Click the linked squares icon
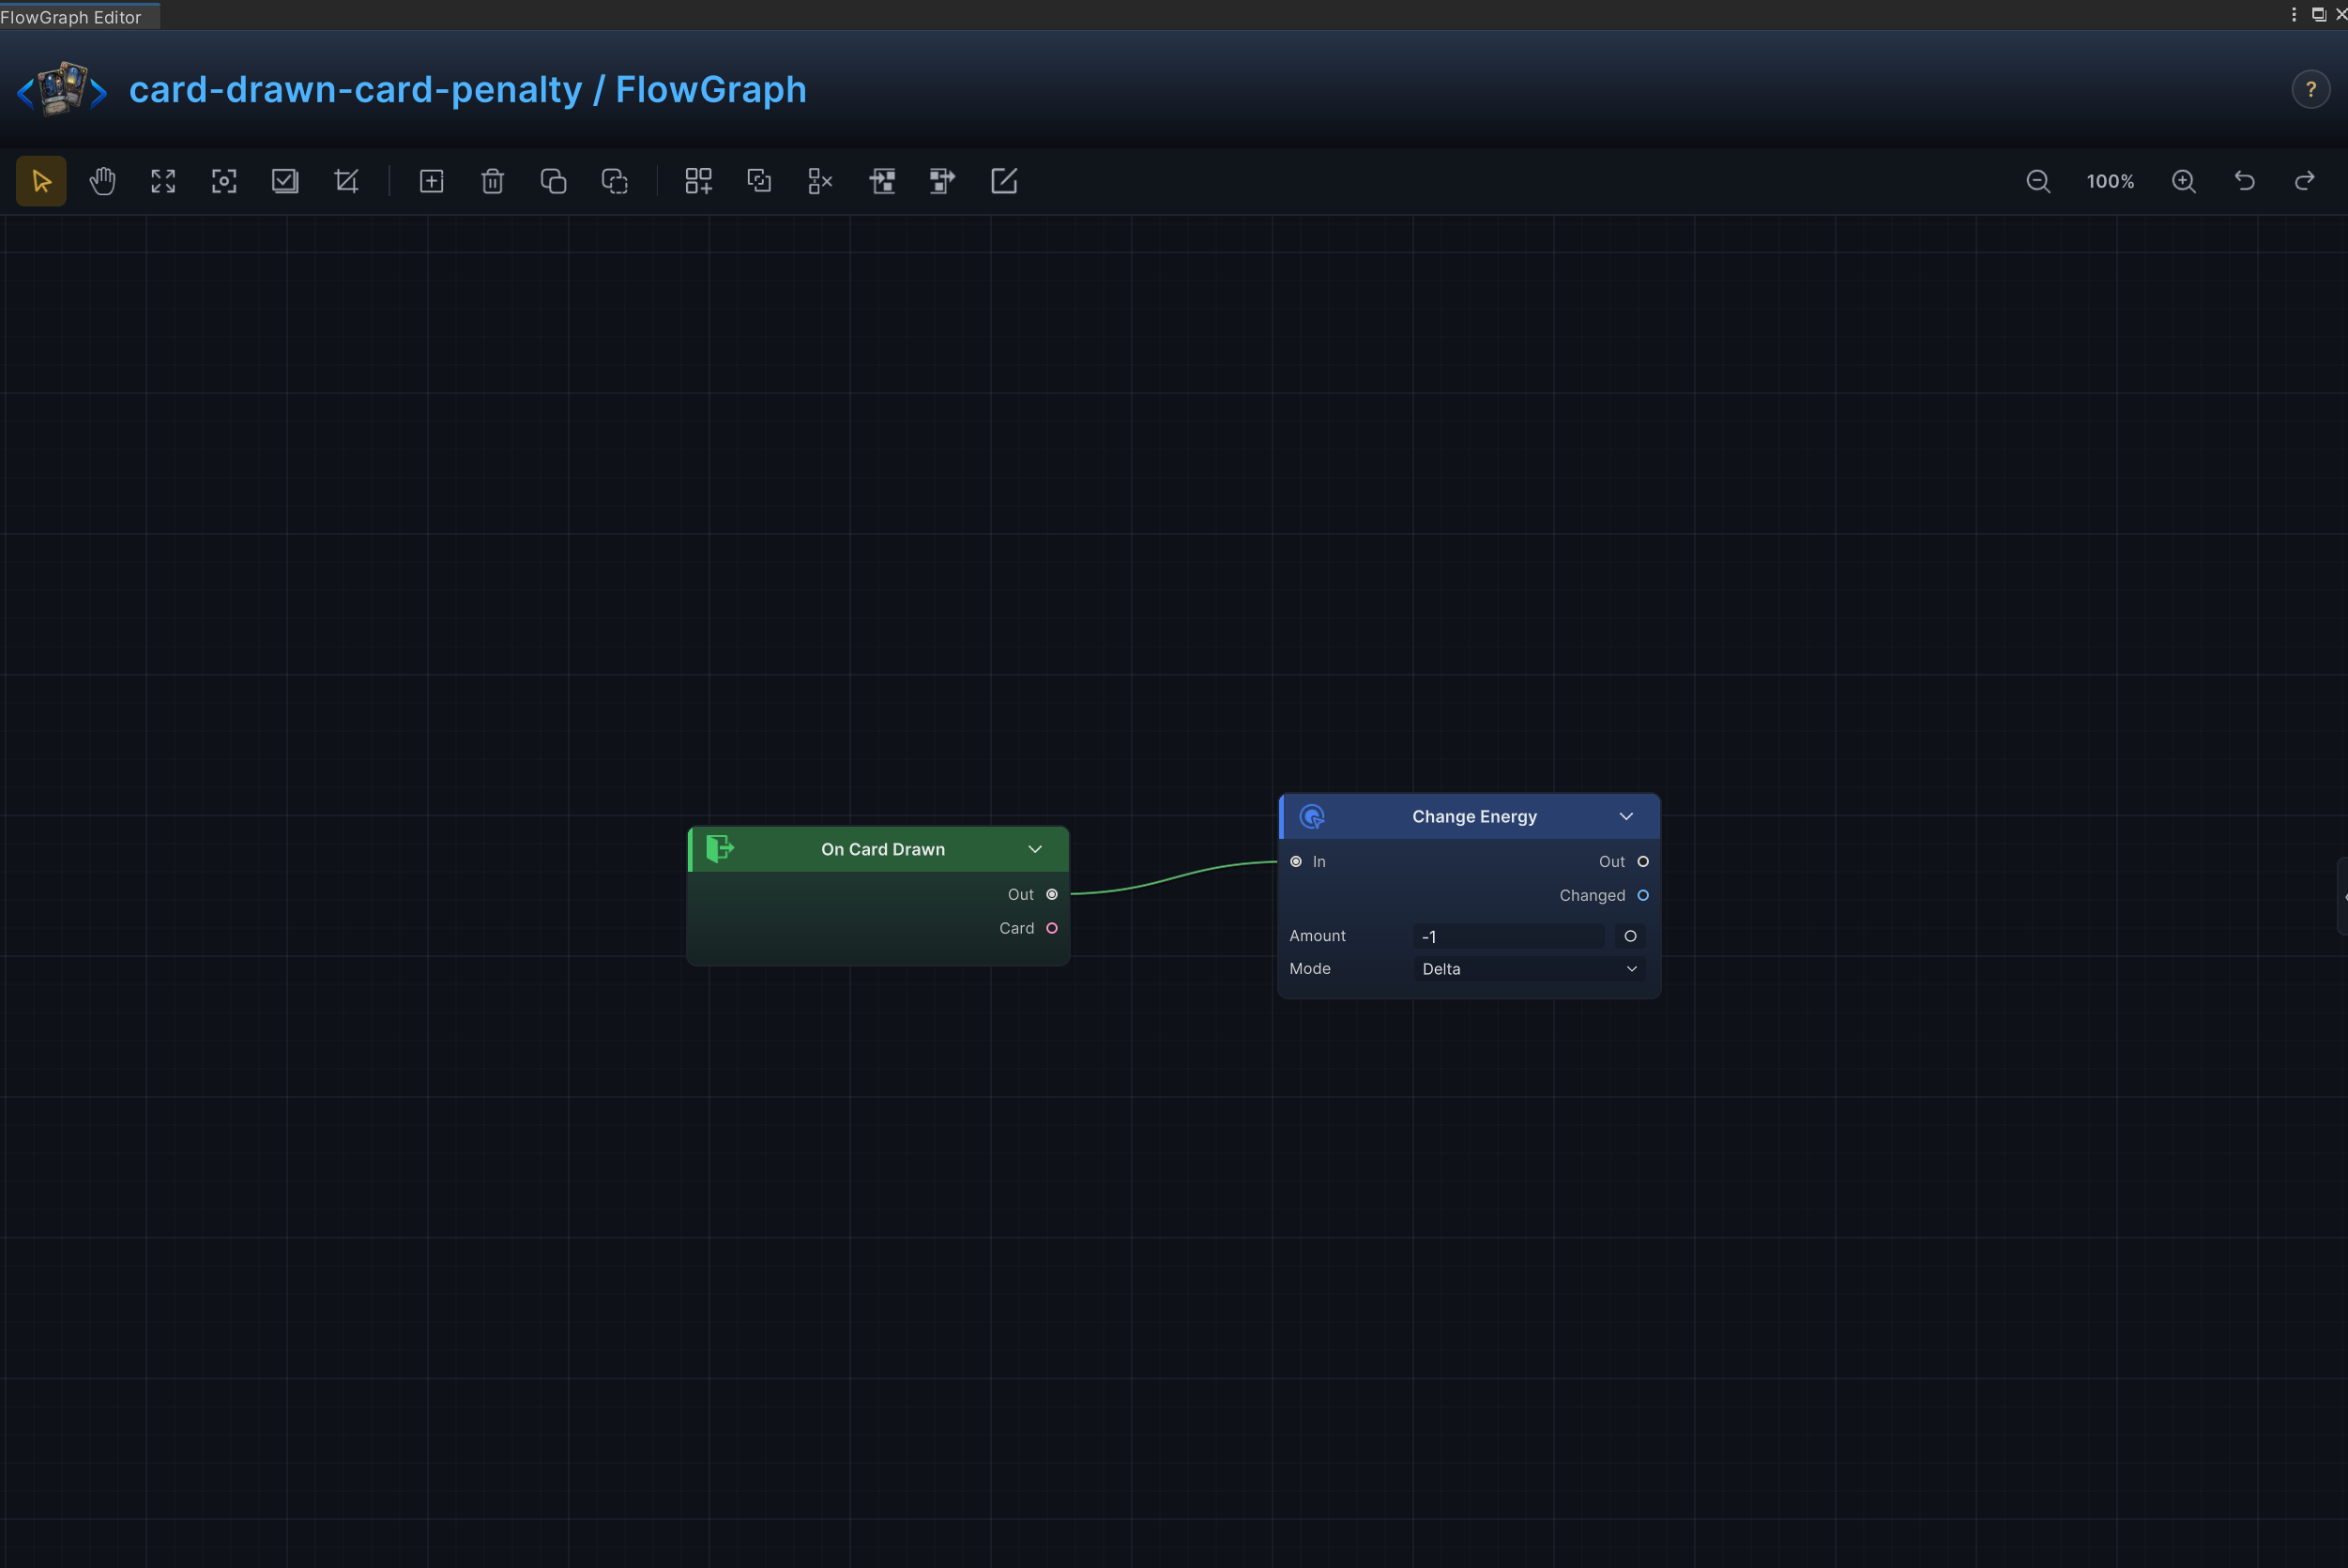Screen dimensions: 2348x1568 (x=759, y=181)
